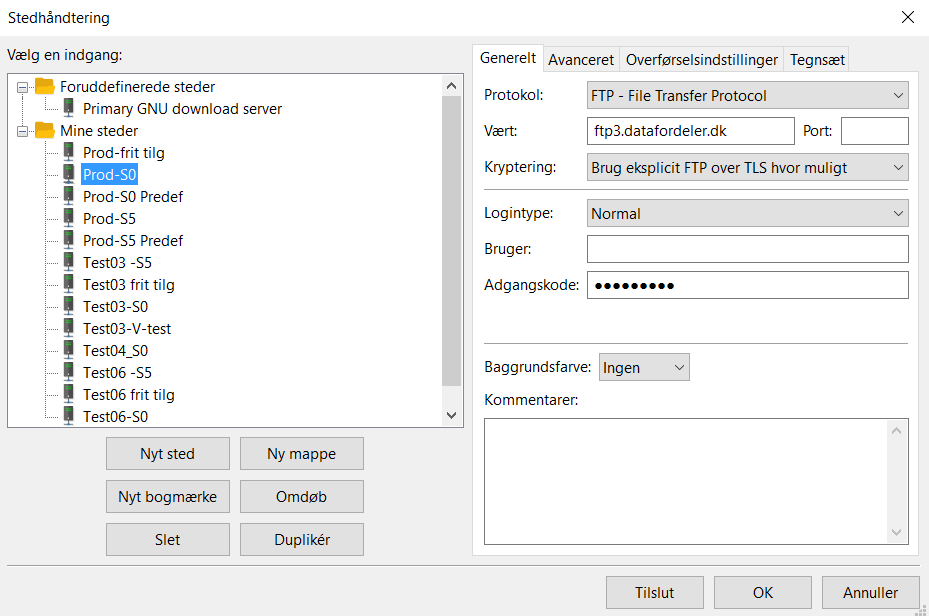This screenshot has height=616, width=929.
Task: Open the Protokol dropdown
Action: click(747, 96)
